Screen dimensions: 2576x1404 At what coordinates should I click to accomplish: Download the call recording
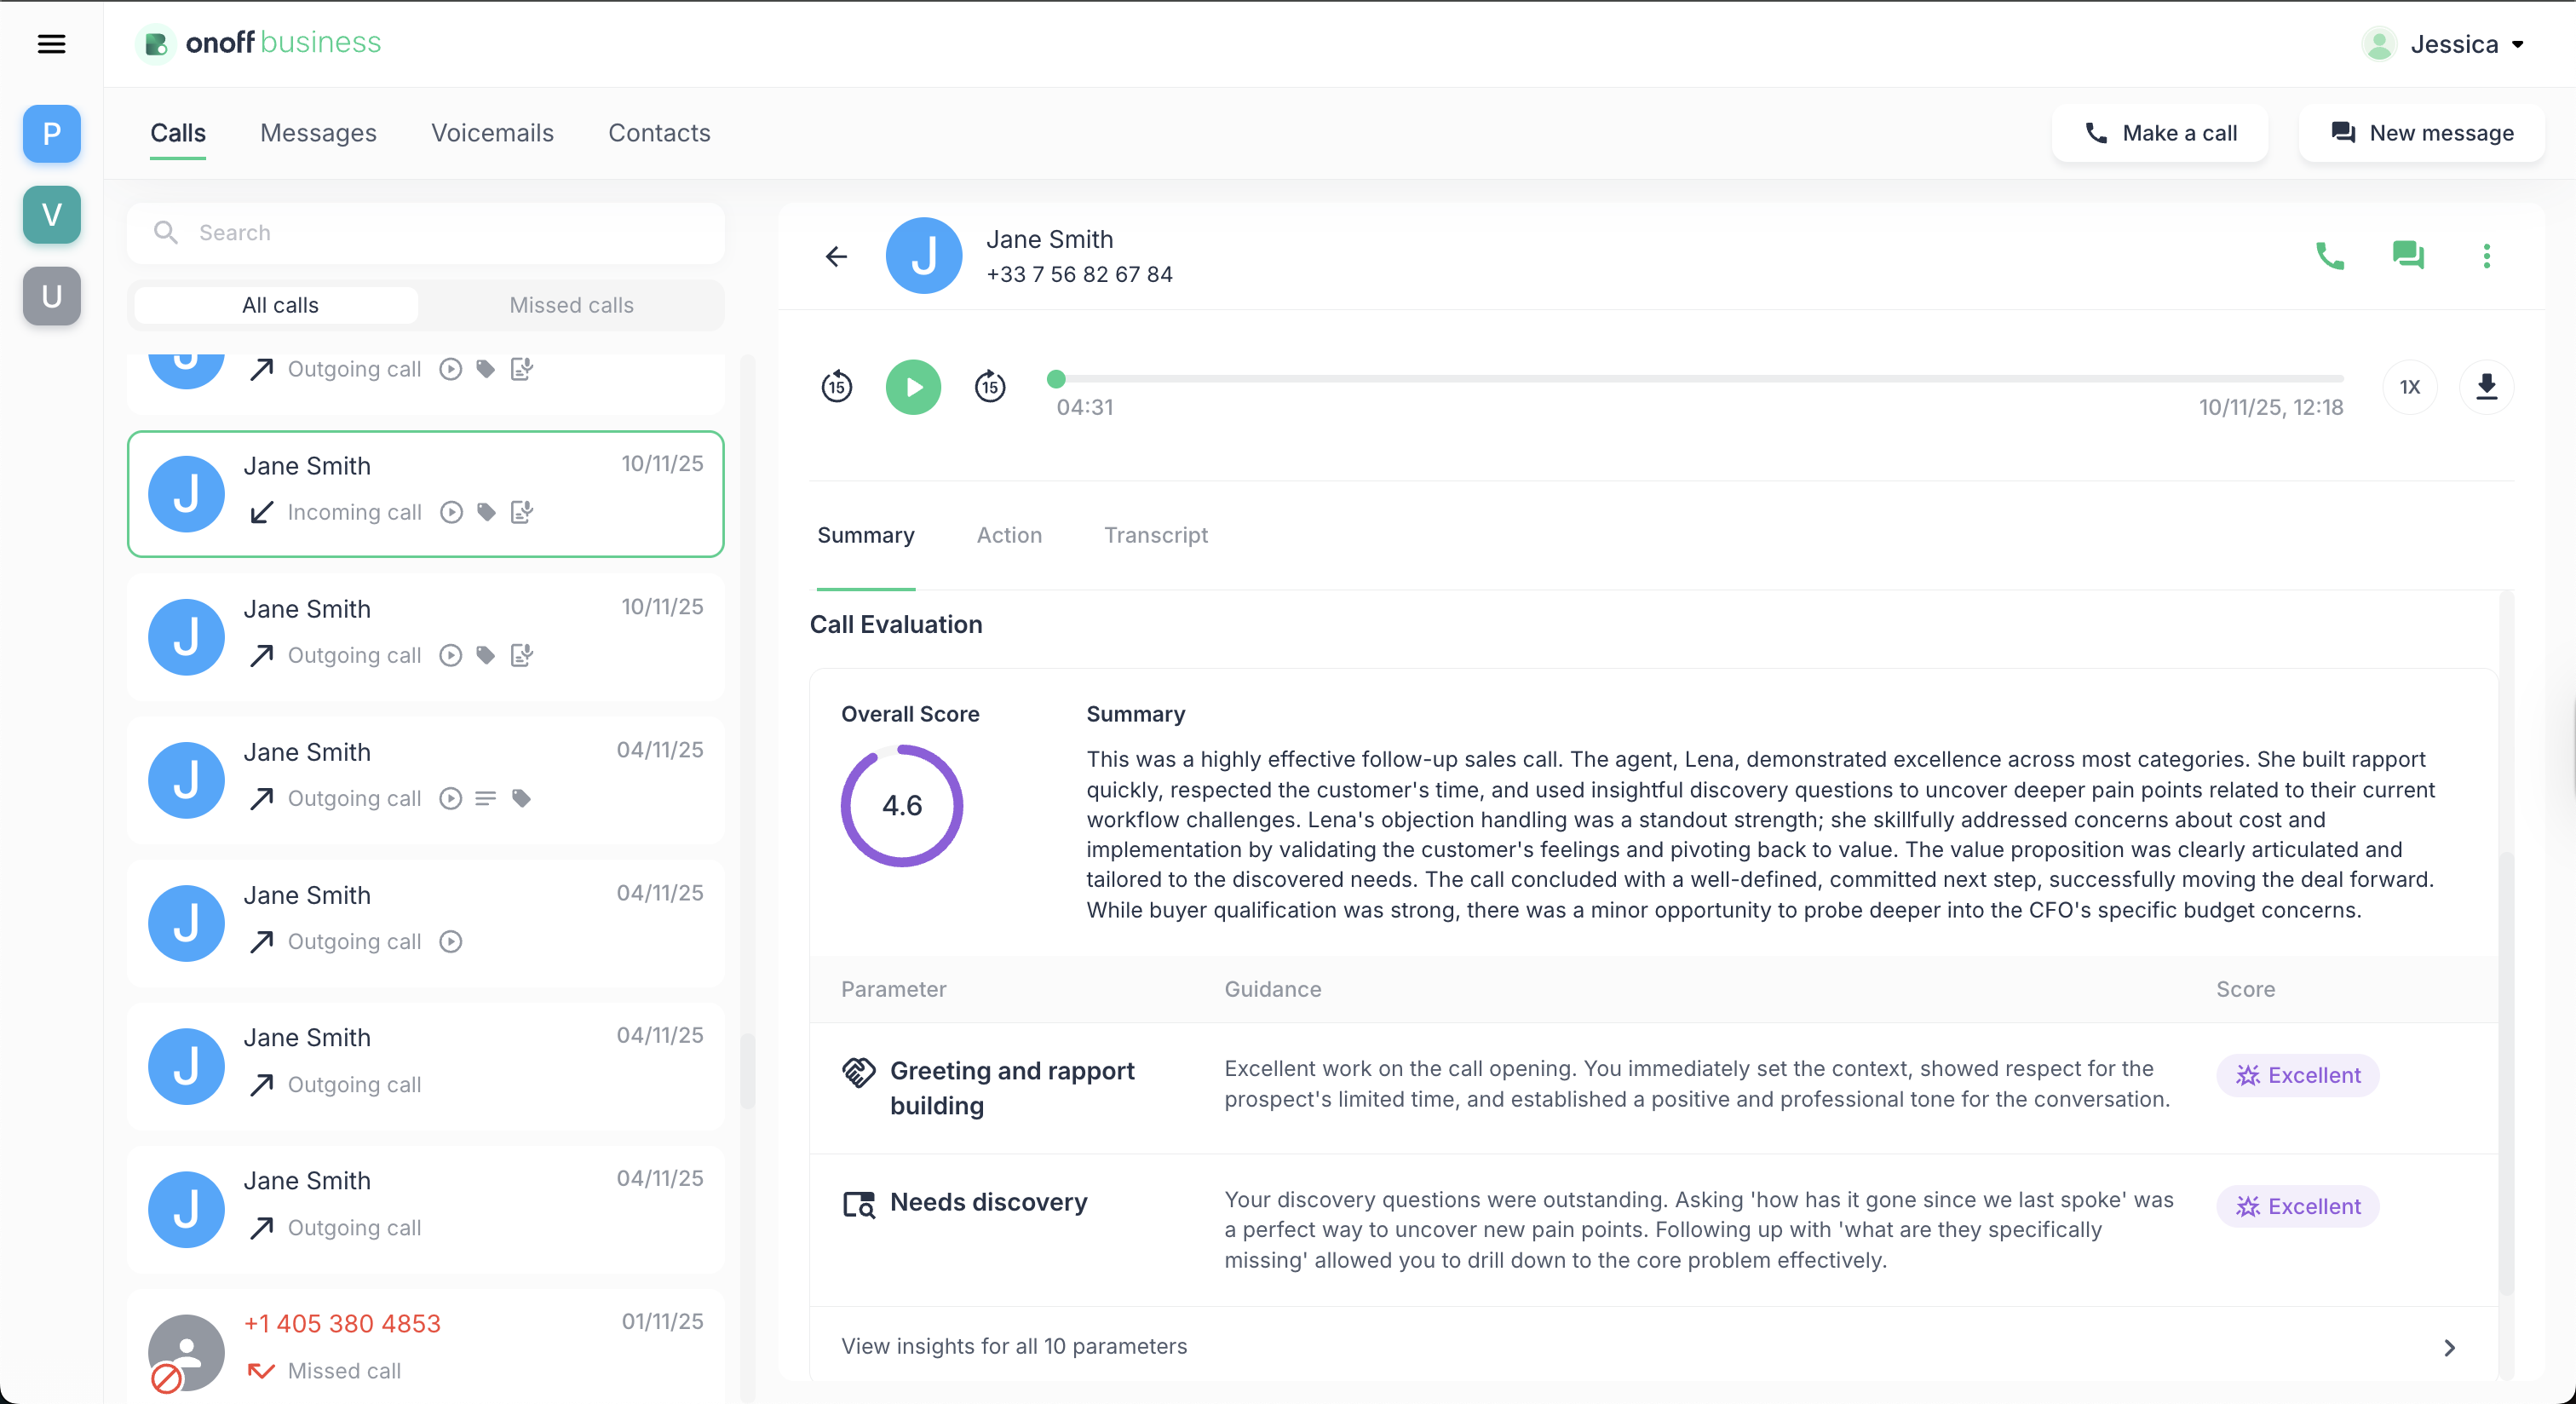(2486, 387)
